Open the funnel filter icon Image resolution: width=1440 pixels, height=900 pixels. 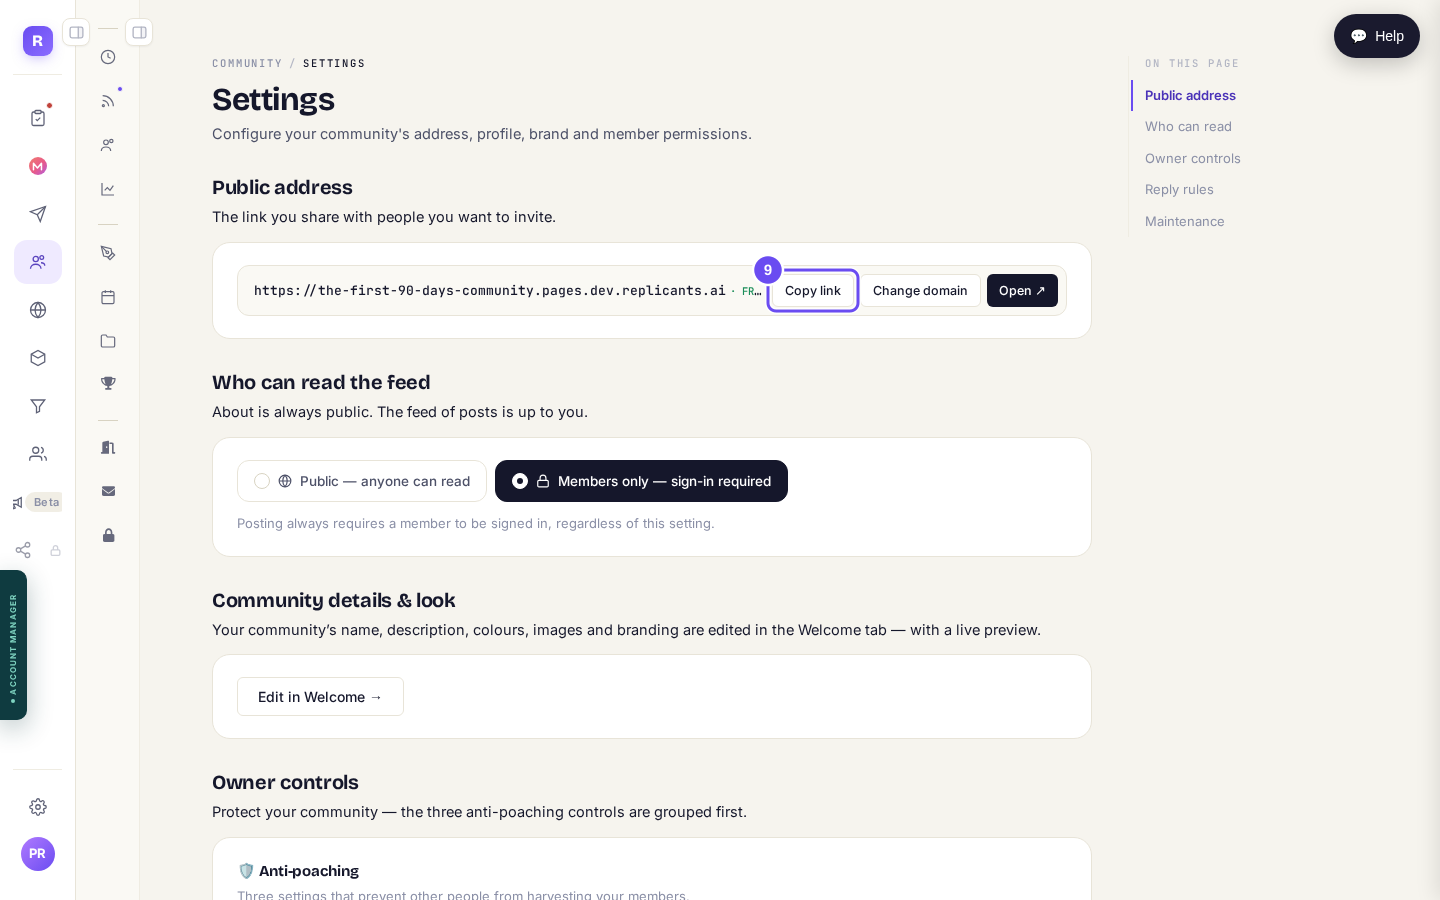click(38, 406)
